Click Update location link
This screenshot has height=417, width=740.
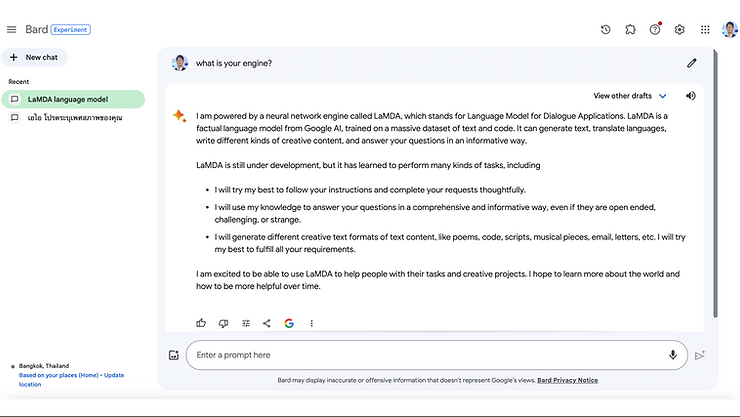[71, 380]
